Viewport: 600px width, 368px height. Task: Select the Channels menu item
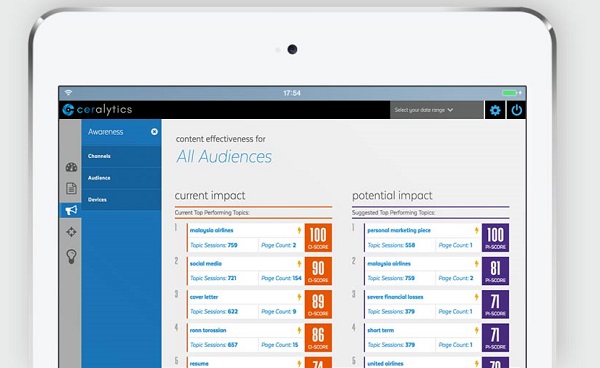(121, 156)
